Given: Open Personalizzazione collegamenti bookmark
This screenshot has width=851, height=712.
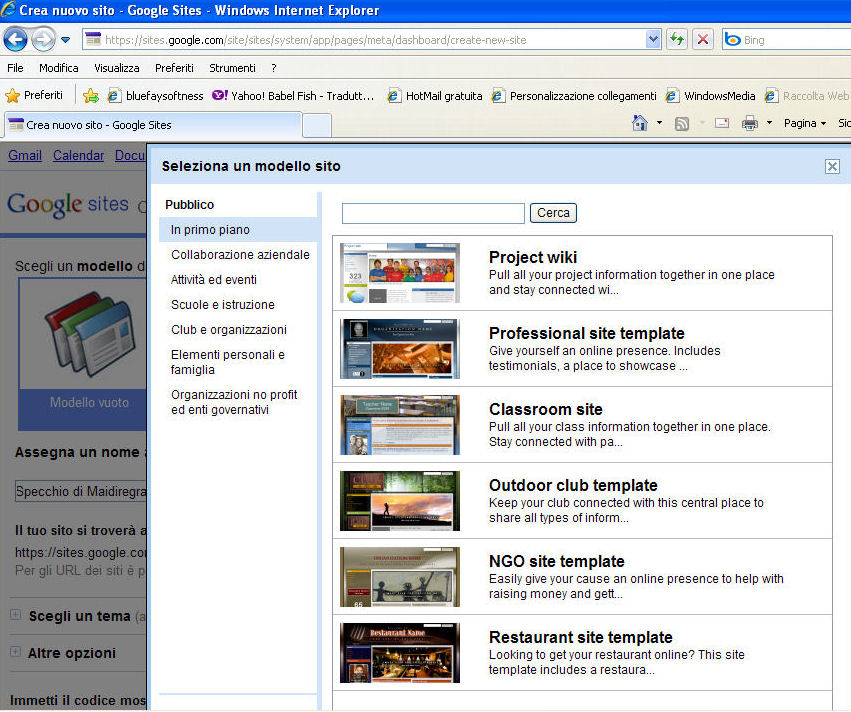Looking at the screenshot, I should tap(574, 96).
